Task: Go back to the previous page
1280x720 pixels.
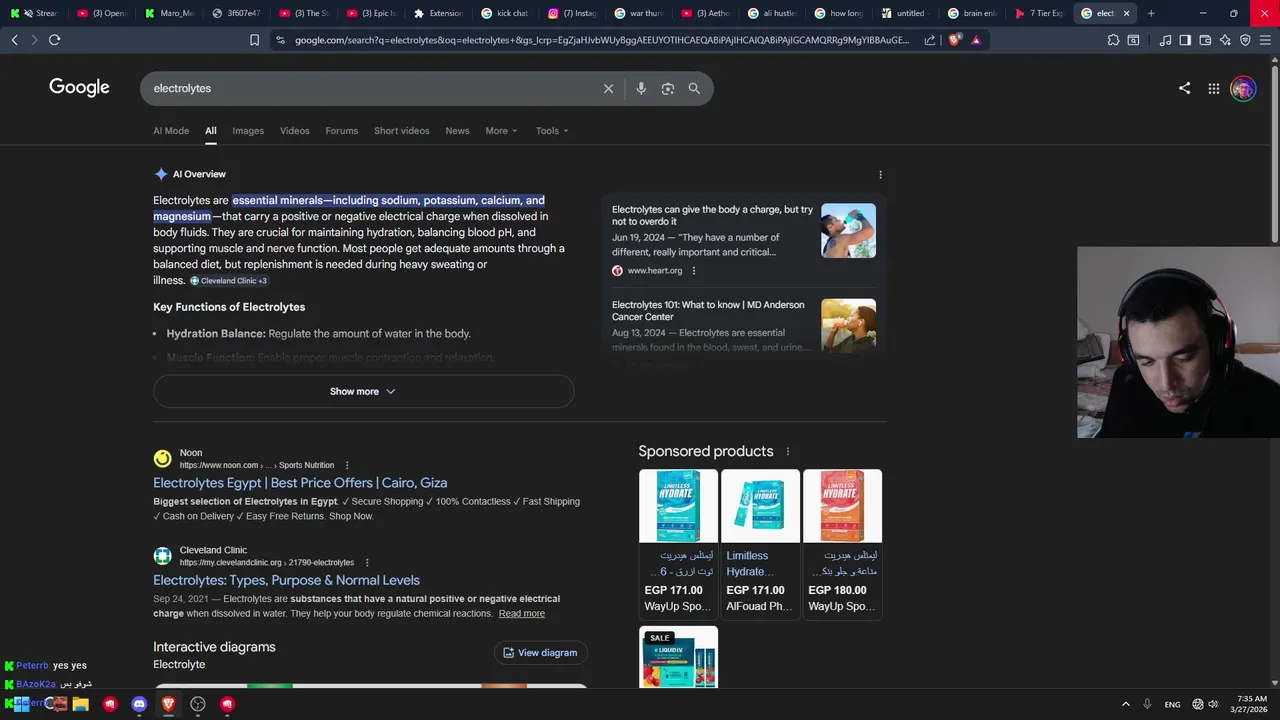Action: click(x=14, y=40)
